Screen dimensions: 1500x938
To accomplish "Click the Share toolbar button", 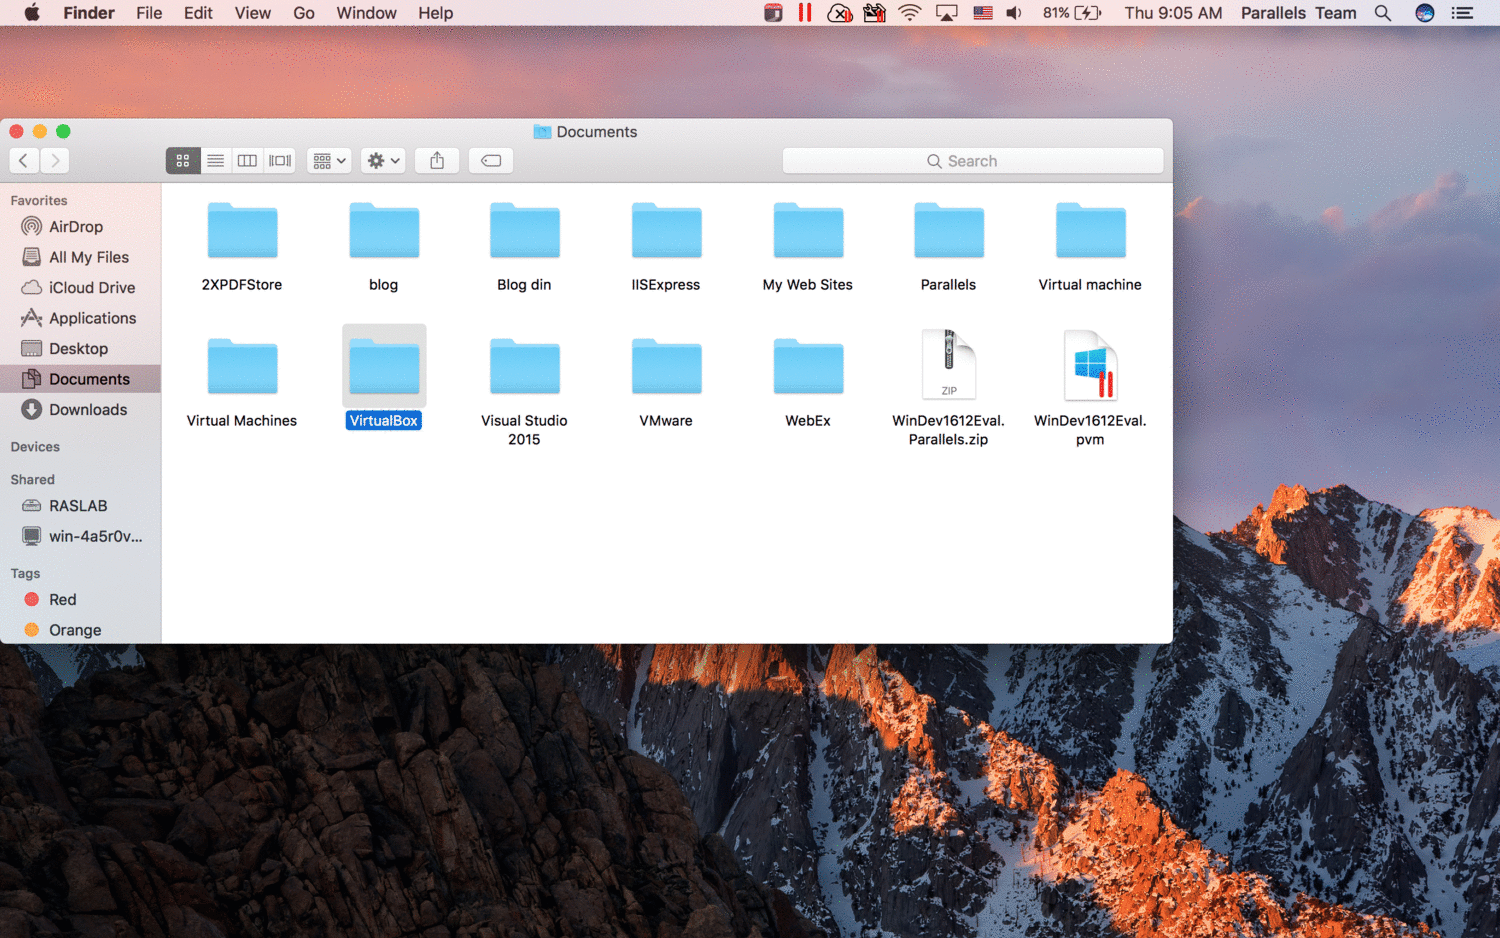I will click(x=437, y=160).
